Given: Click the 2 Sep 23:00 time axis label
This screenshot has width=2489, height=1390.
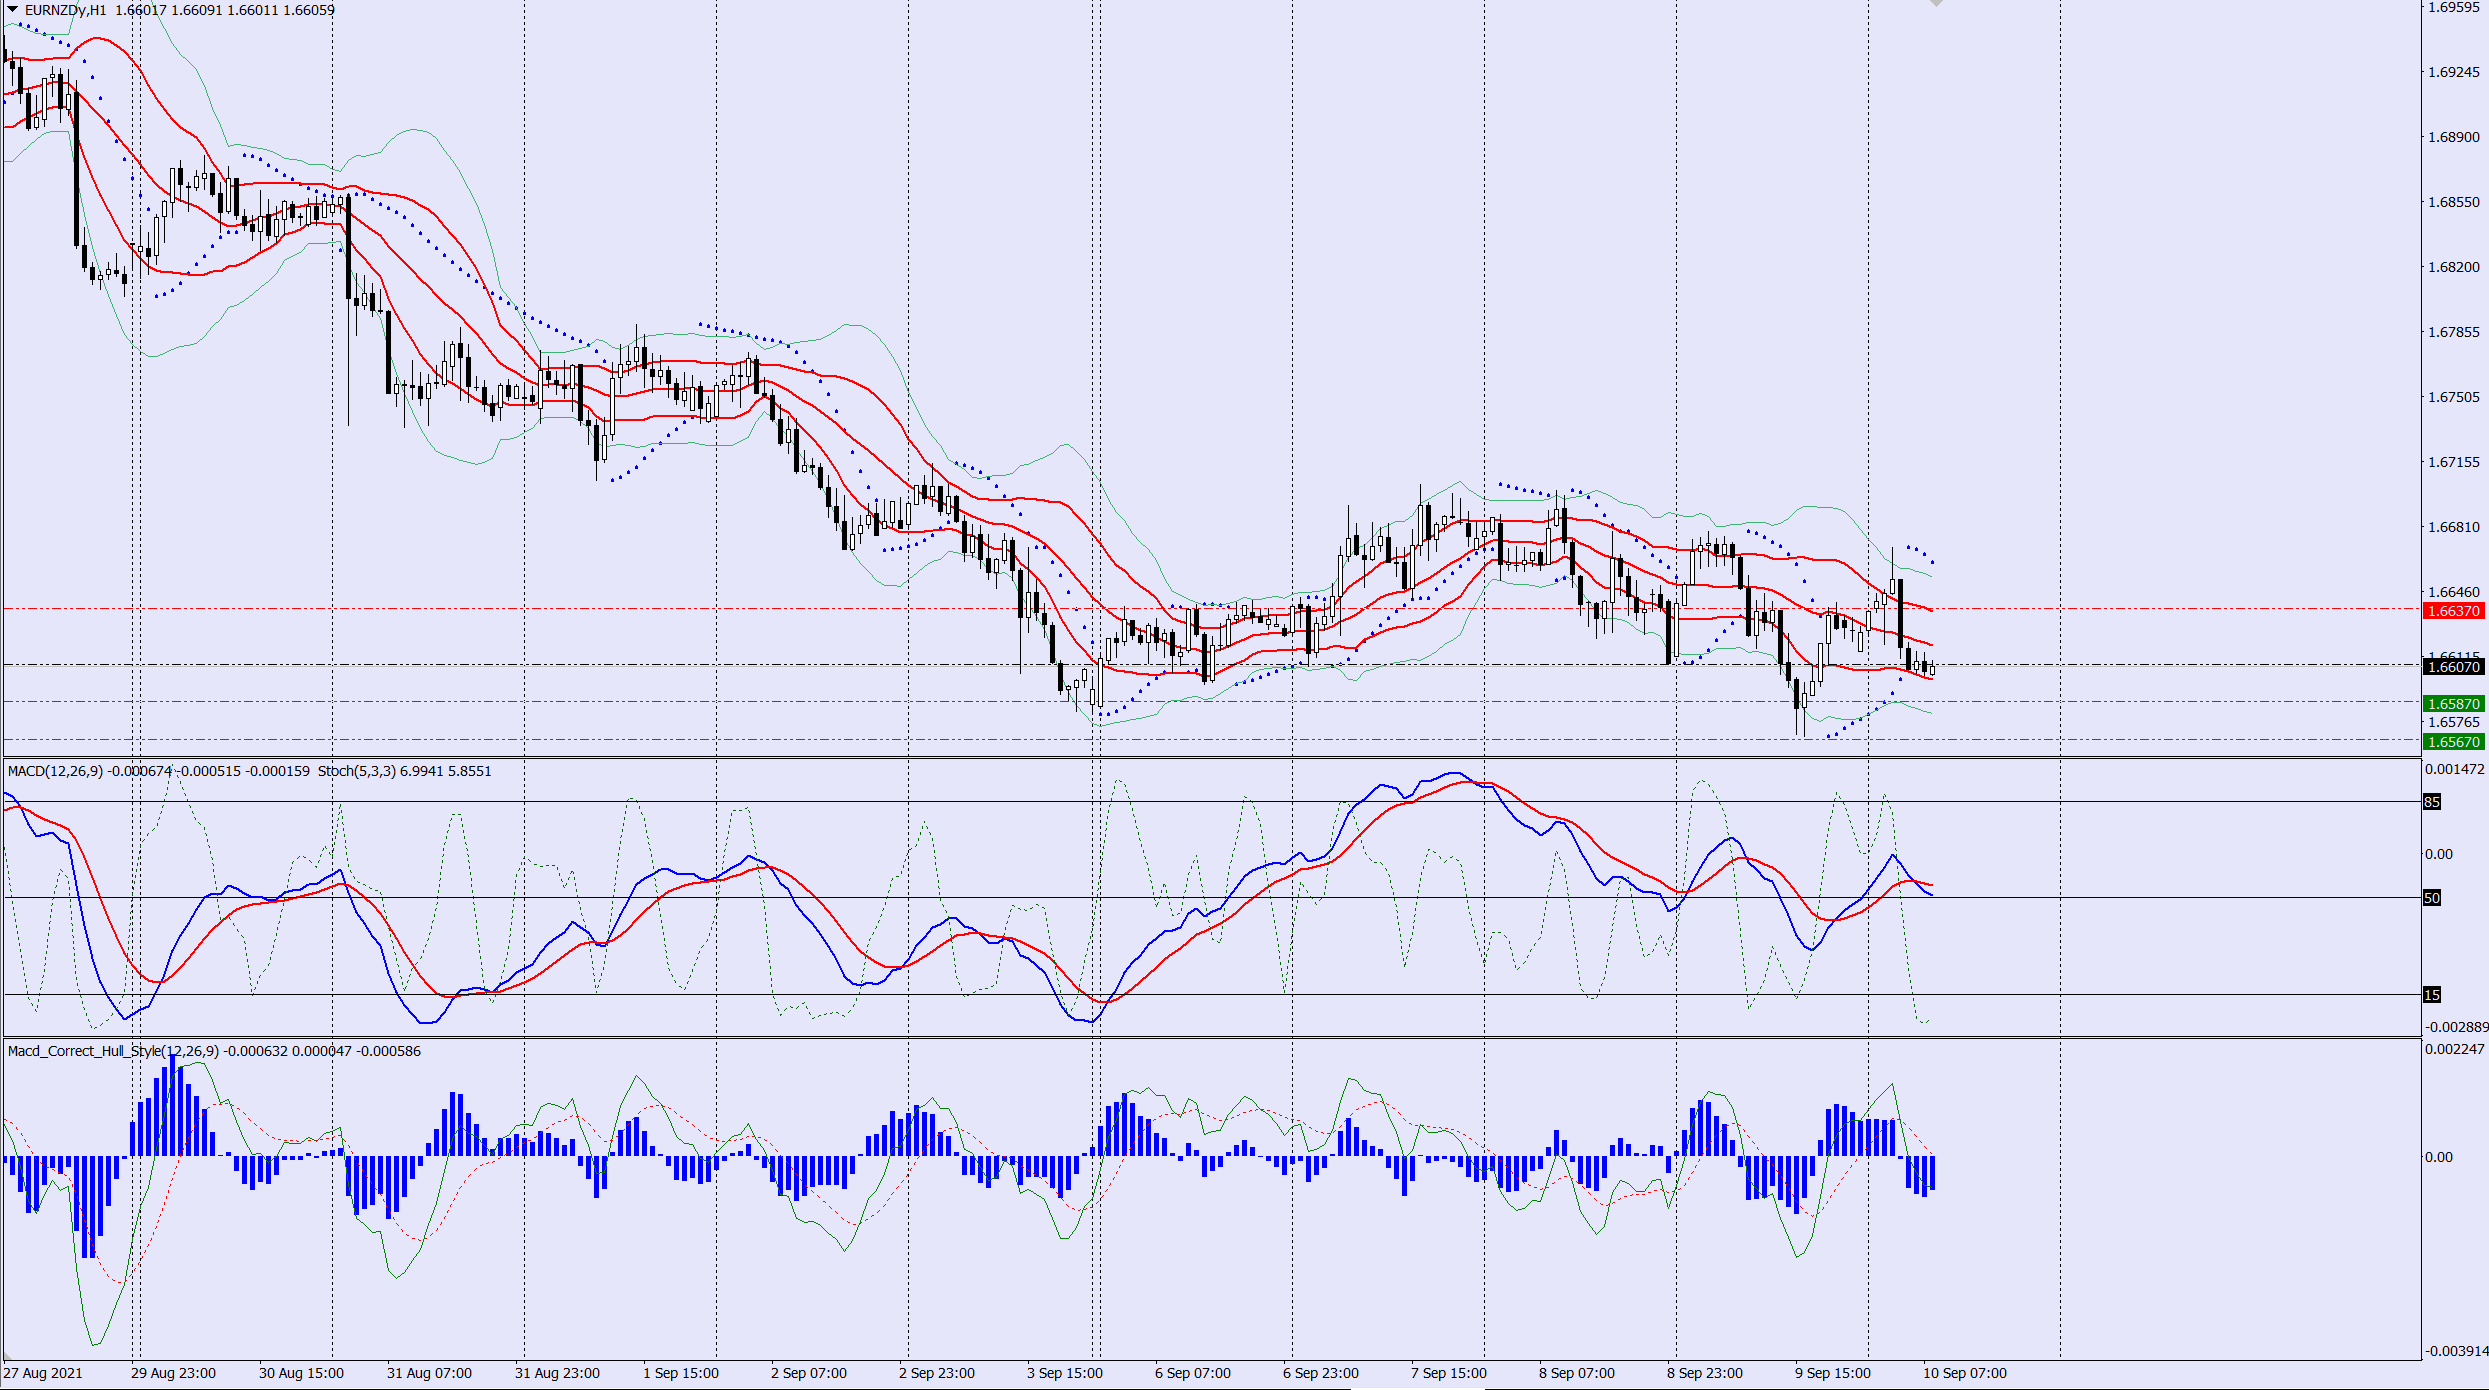Looking at the screenshot, I should (x=937, y=1373).
